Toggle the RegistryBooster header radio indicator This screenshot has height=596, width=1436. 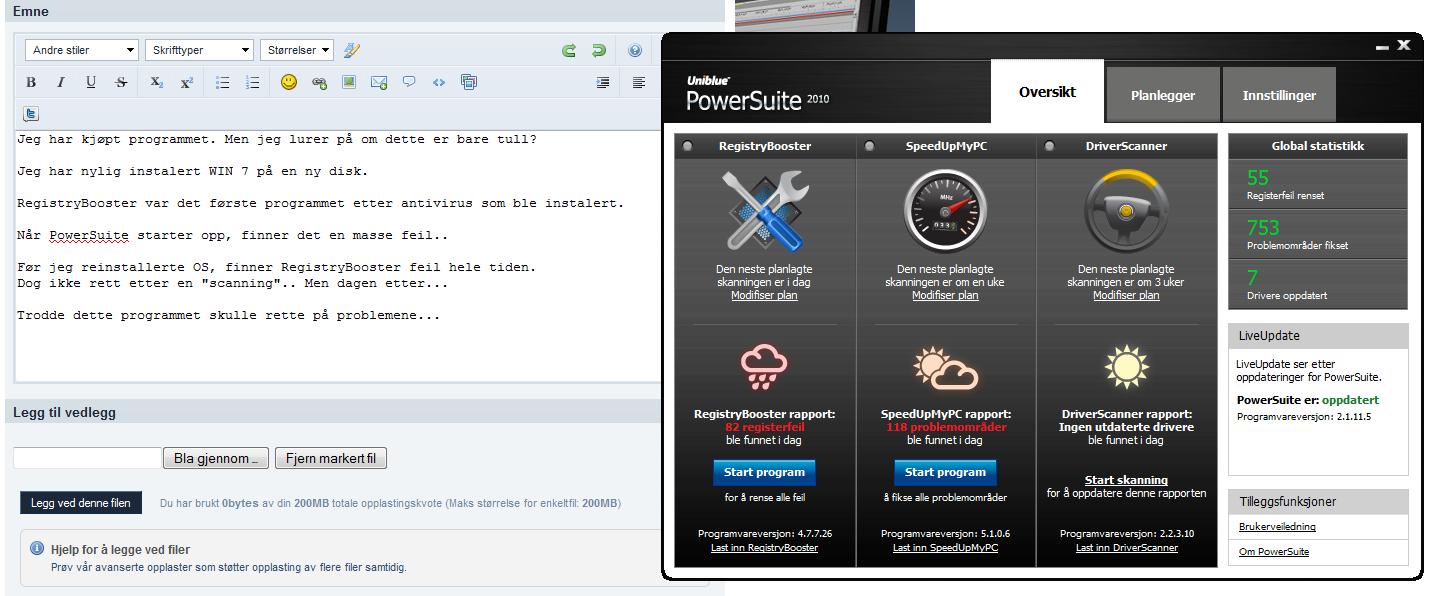688,146
